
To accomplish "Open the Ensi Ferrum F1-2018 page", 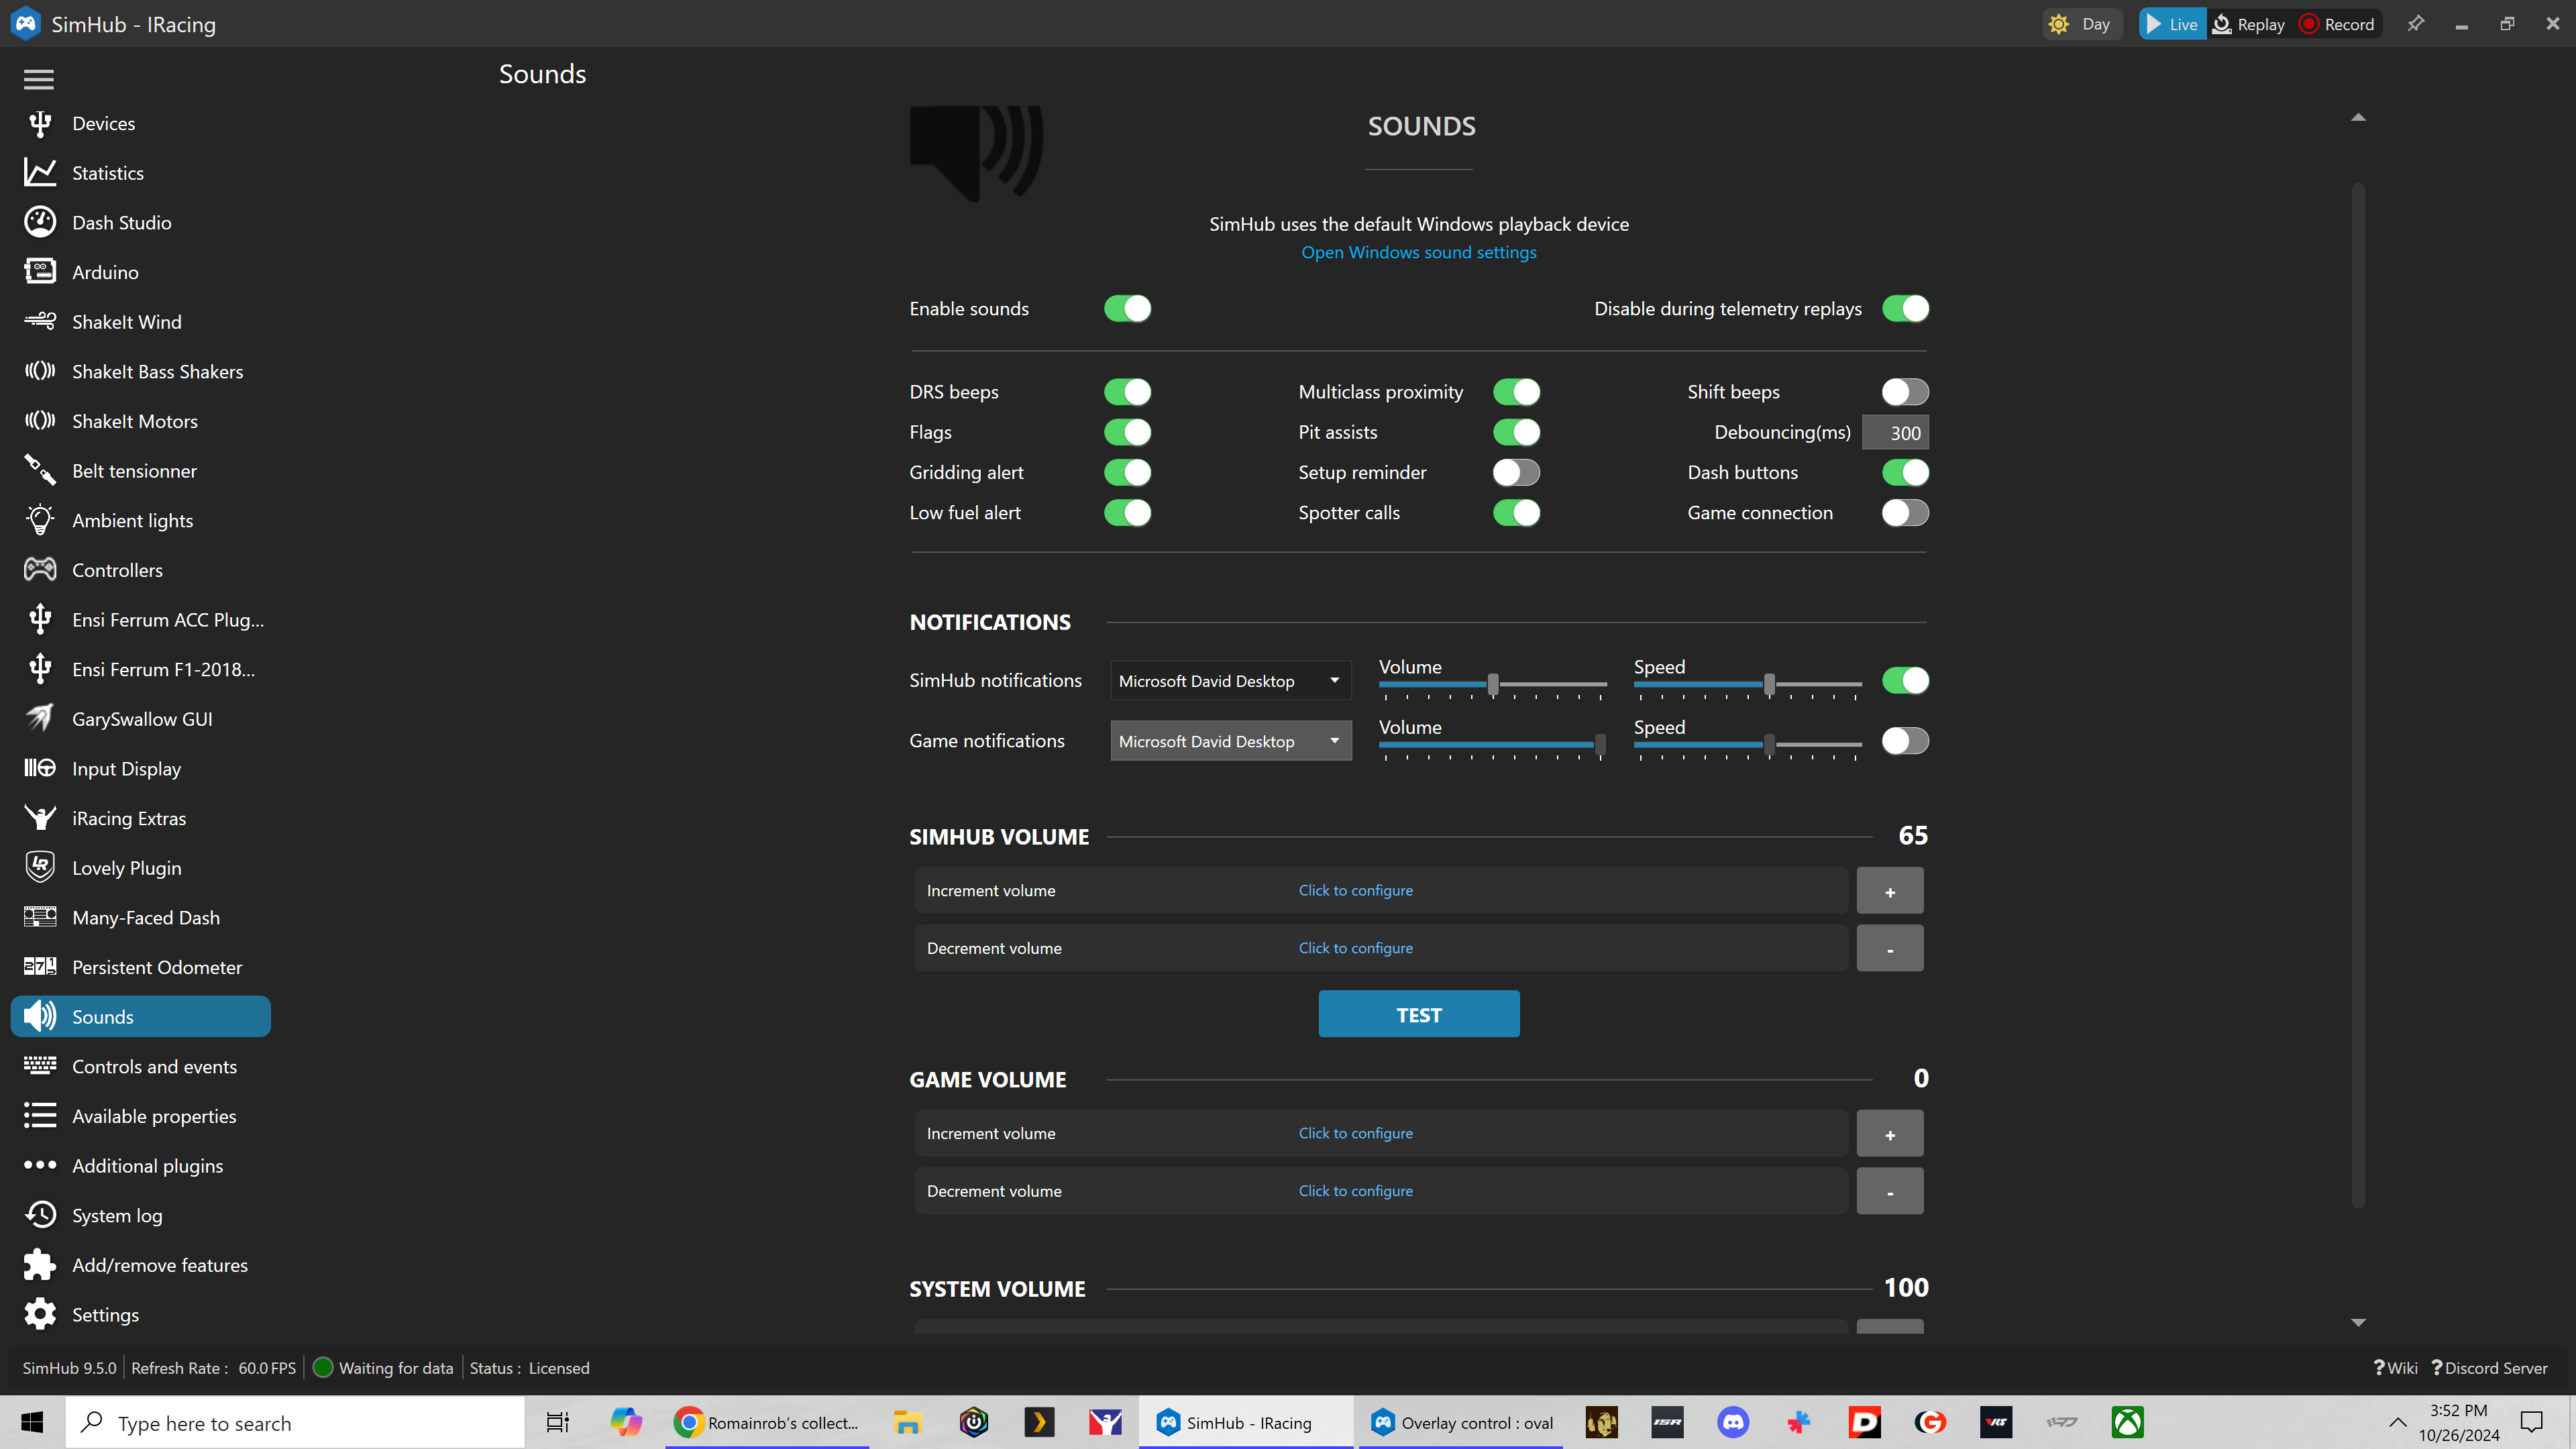I will [x=141, y=669].
